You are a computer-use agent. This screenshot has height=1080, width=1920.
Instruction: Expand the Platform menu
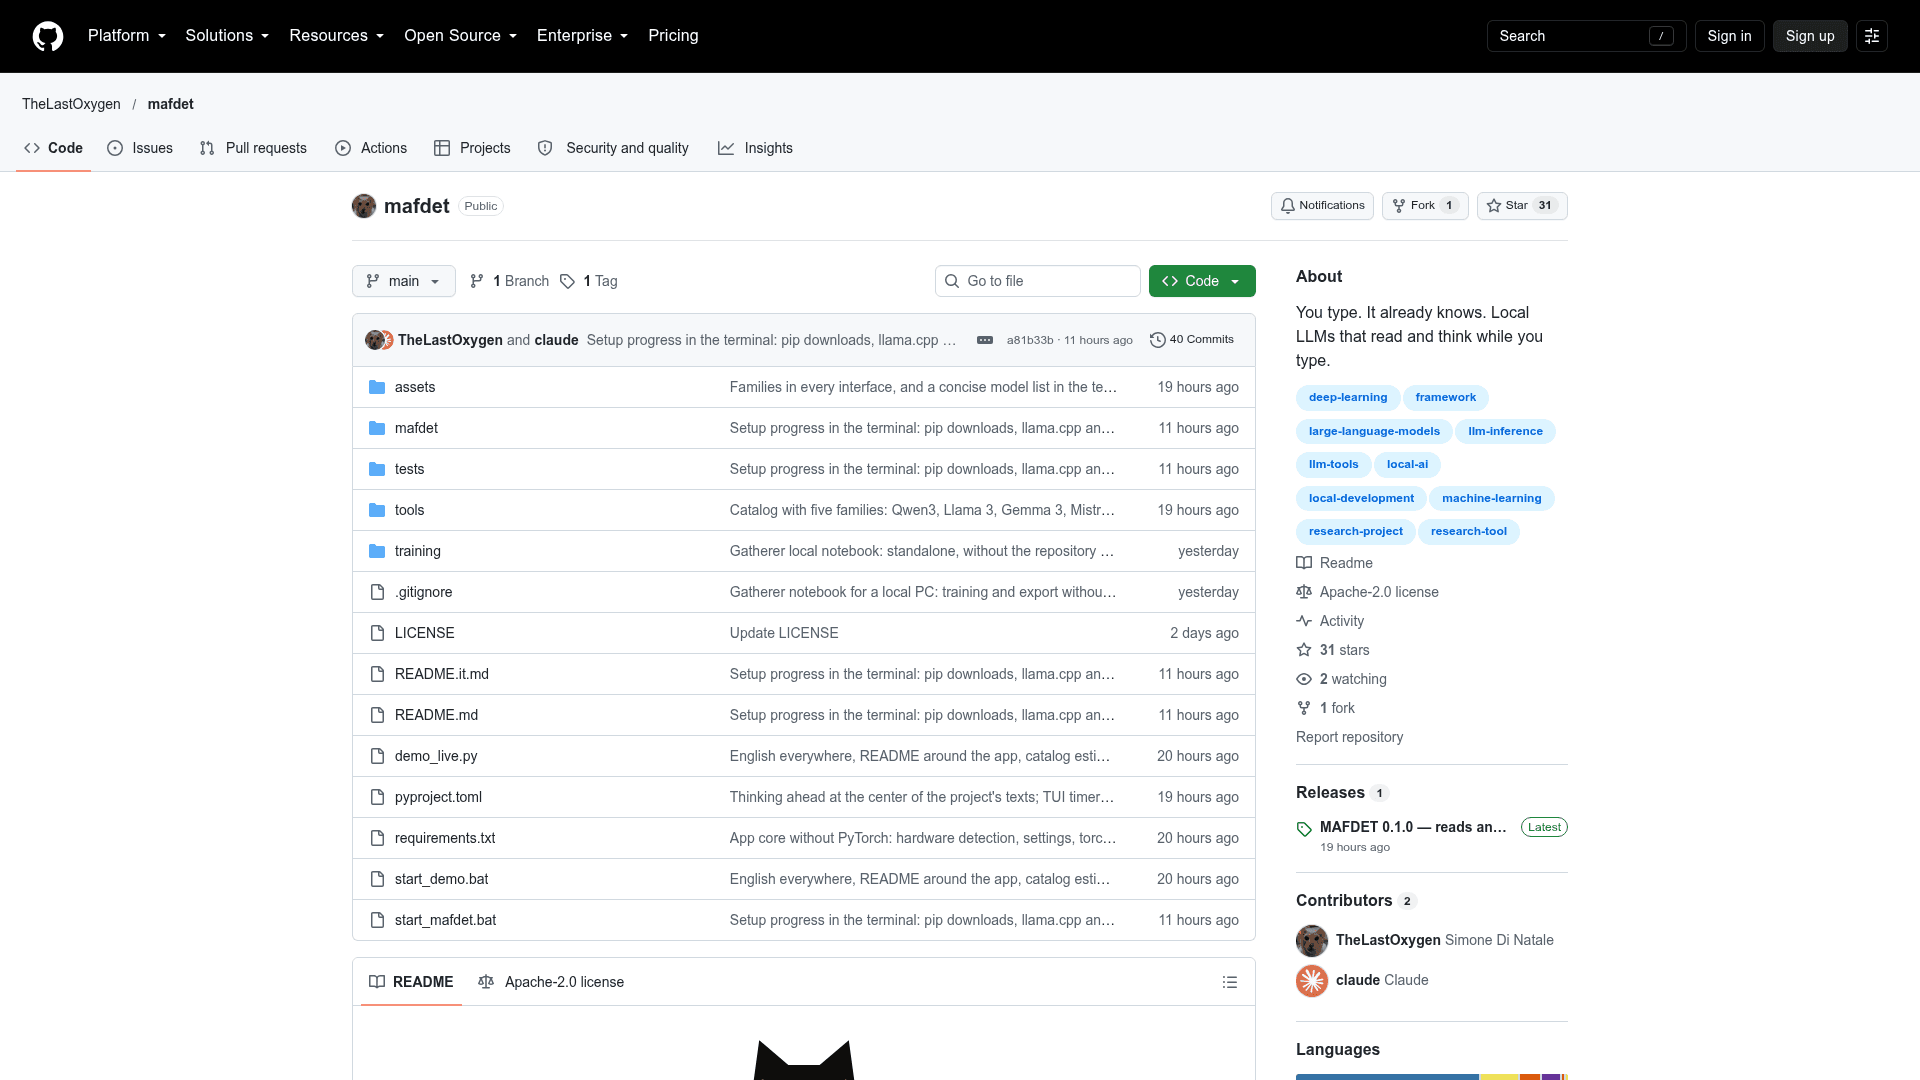coord(127,36)
